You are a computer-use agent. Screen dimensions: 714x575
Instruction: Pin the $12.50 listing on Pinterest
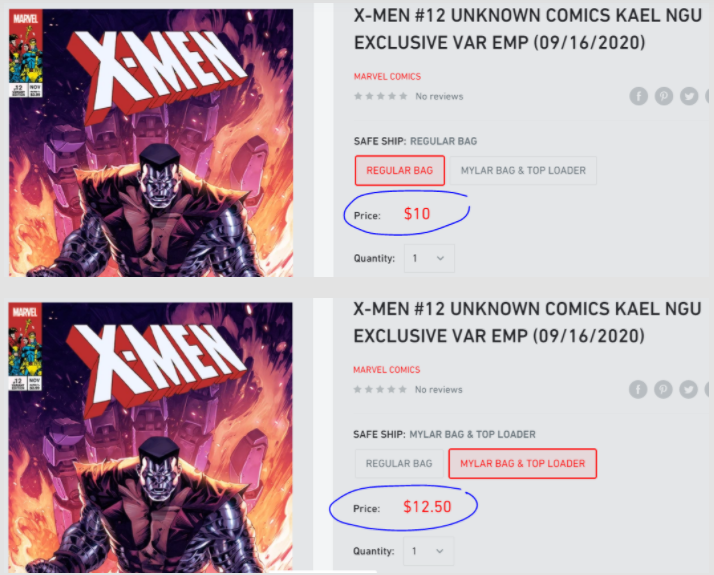click(664, 389)
